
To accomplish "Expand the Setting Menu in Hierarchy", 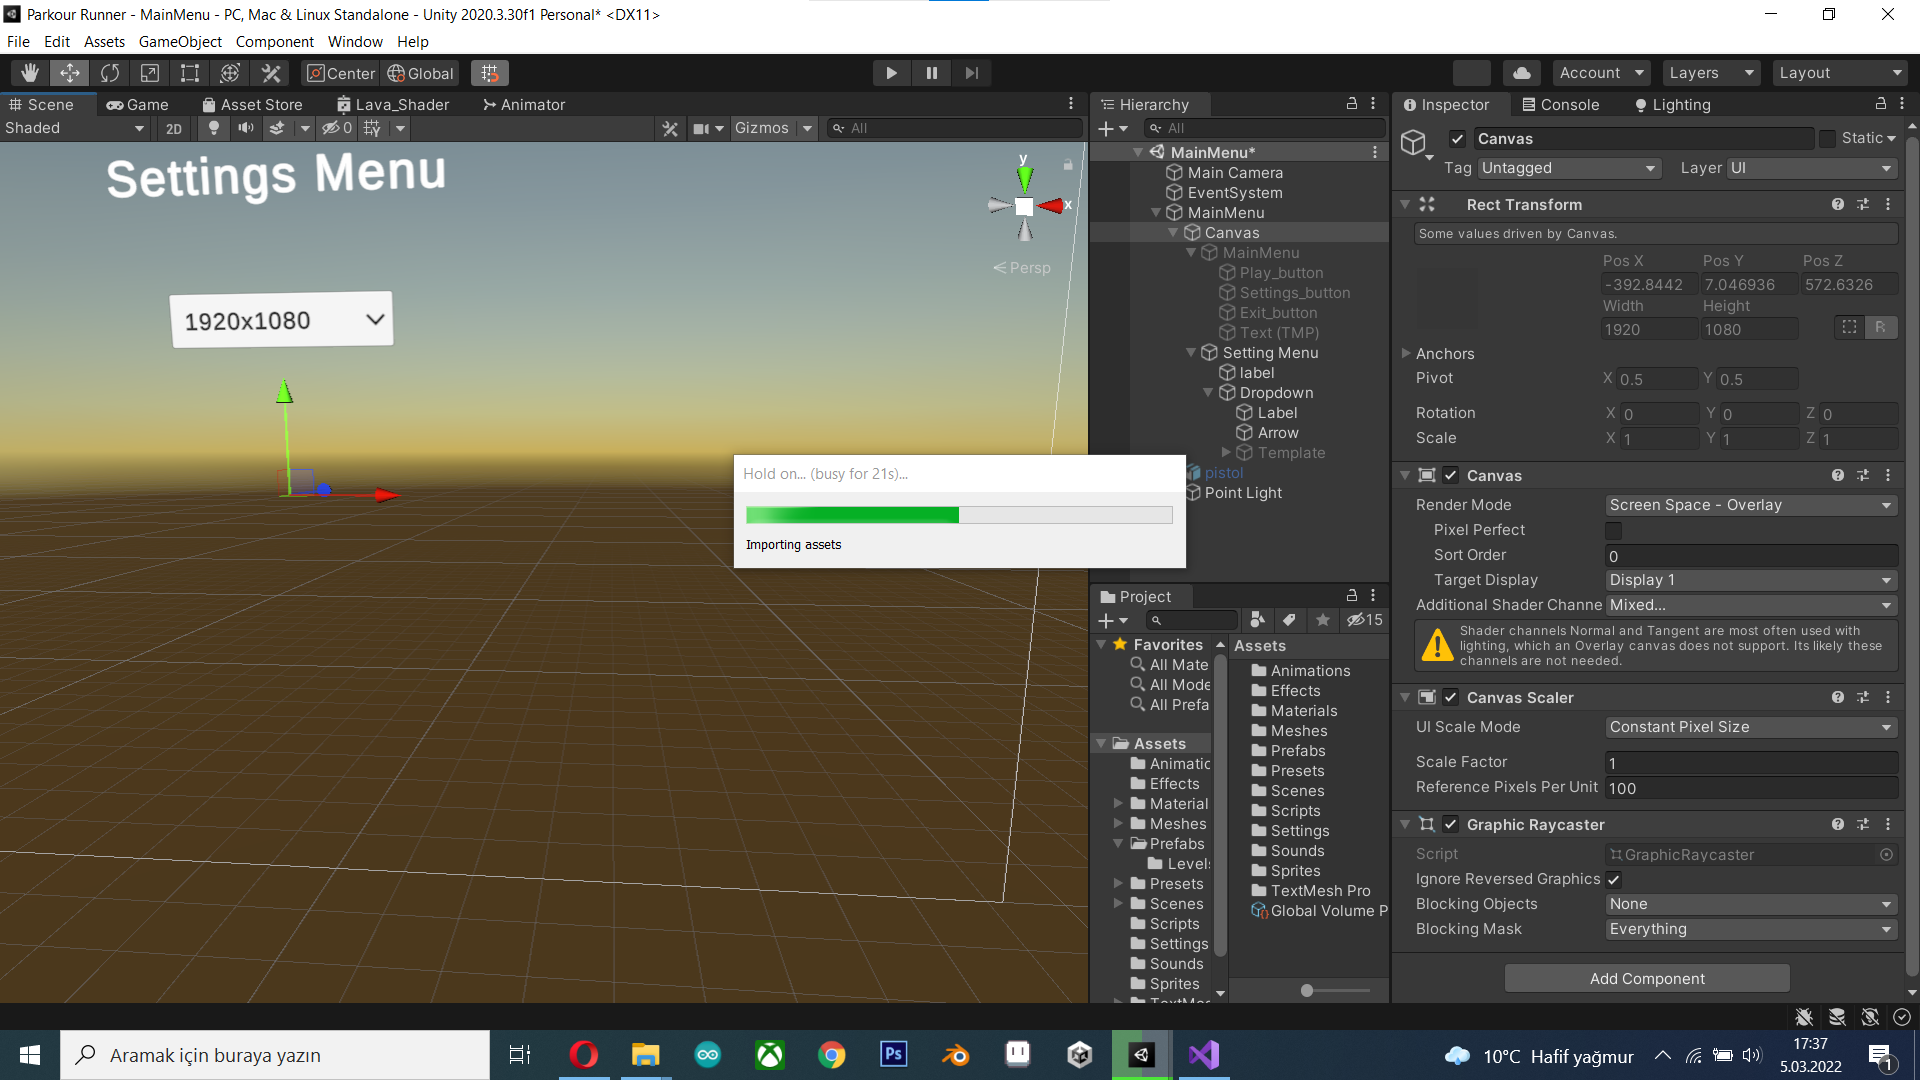I will (x=1191, y=352).
